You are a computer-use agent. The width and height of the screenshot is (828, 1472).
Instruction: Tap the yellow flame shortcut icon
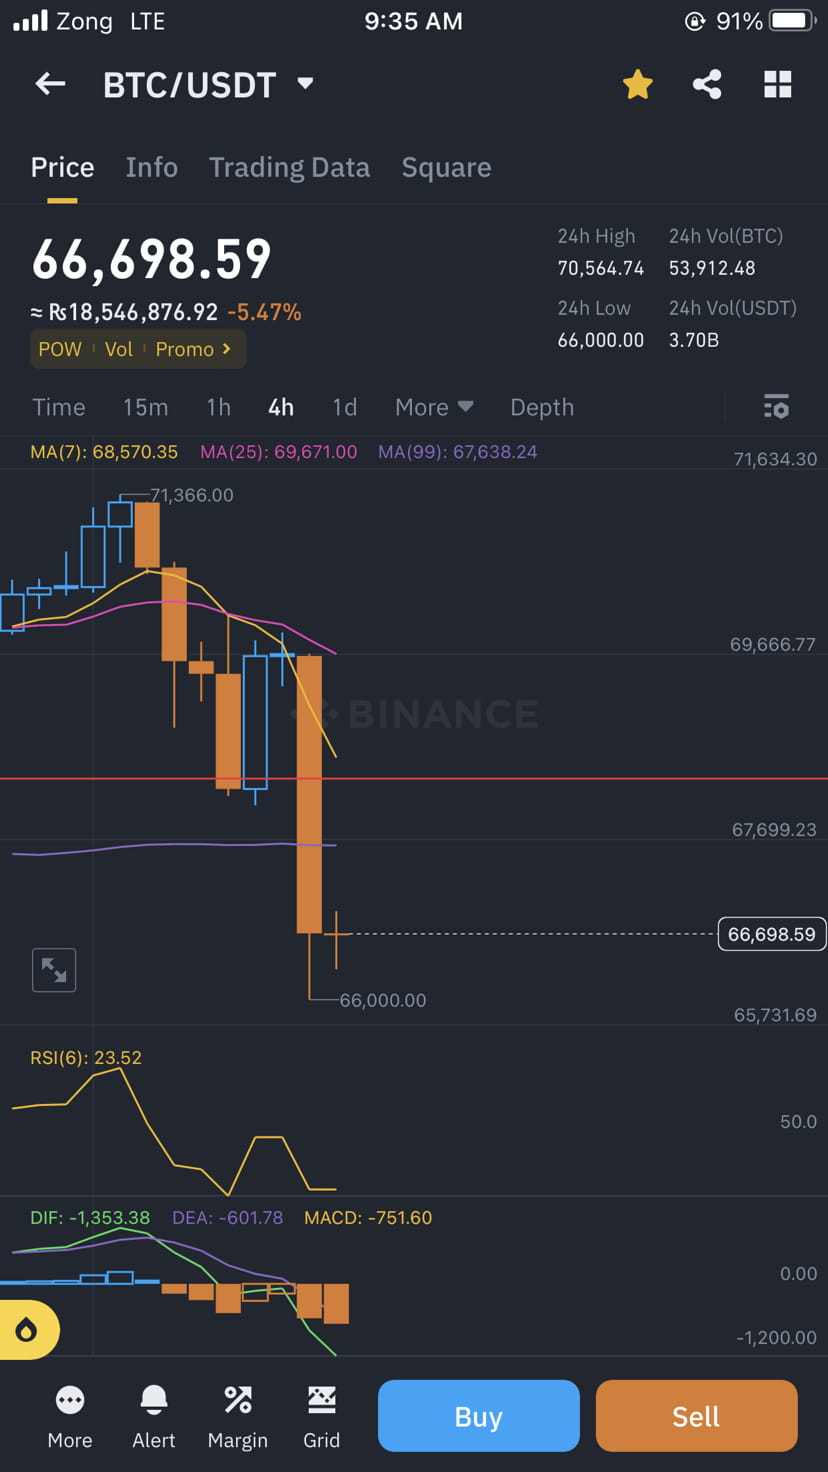coord(27,1330)
